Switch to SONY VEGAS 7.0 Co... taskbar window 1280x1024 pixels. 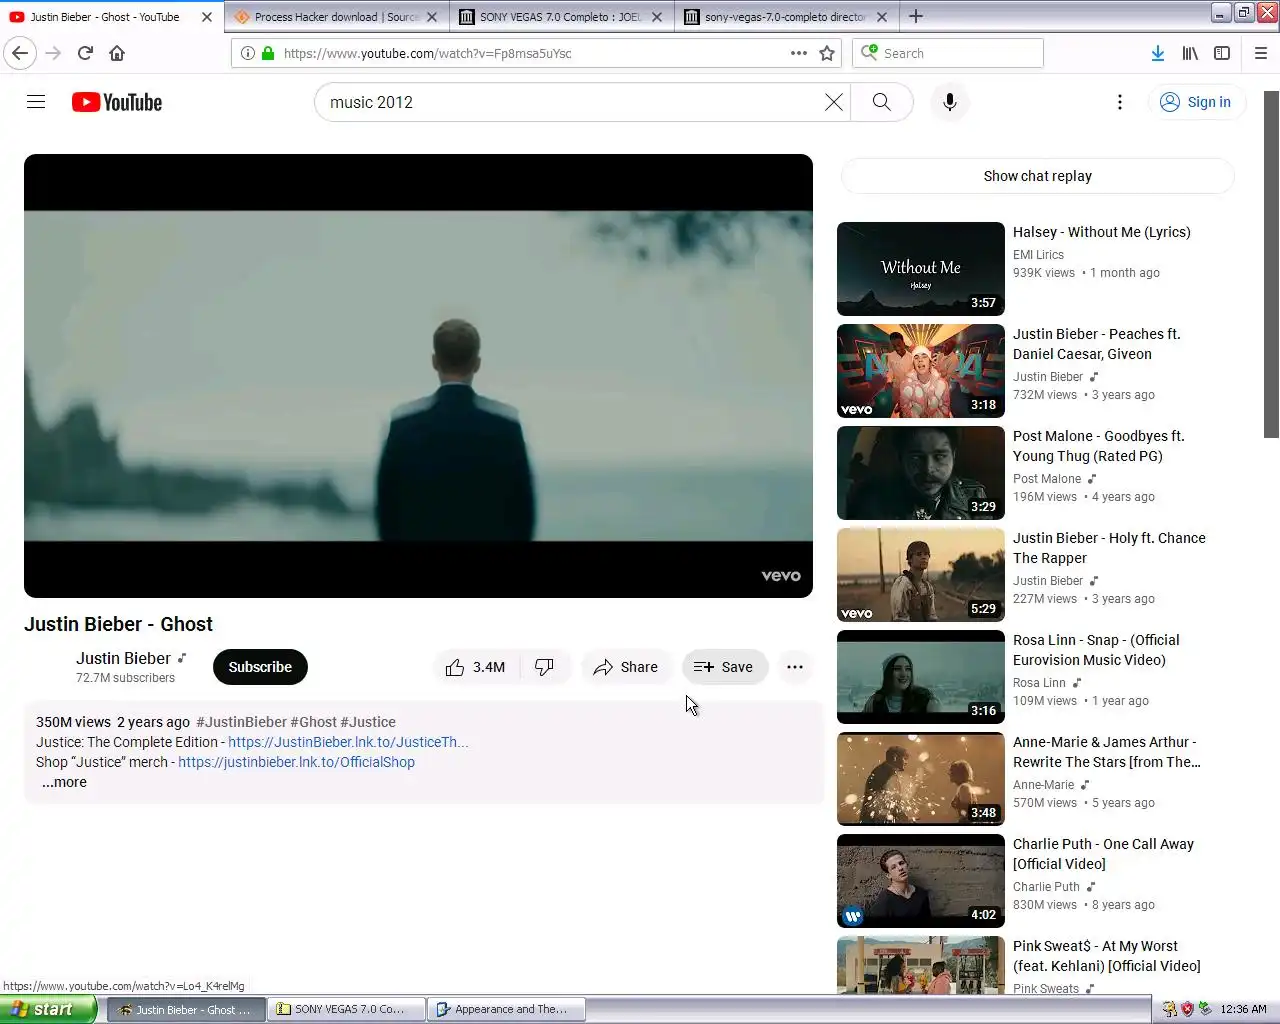346,1009
